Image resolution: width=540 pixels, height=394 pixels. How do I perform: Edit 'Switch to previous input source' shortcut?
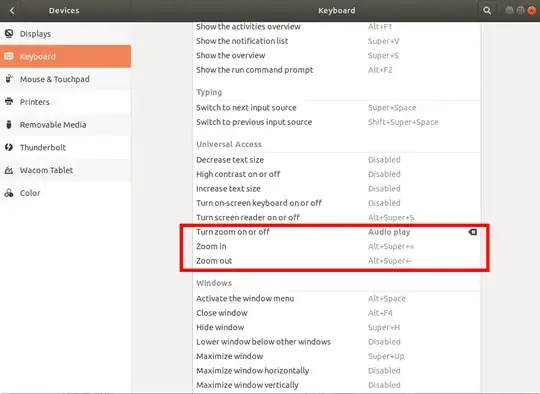336,122
